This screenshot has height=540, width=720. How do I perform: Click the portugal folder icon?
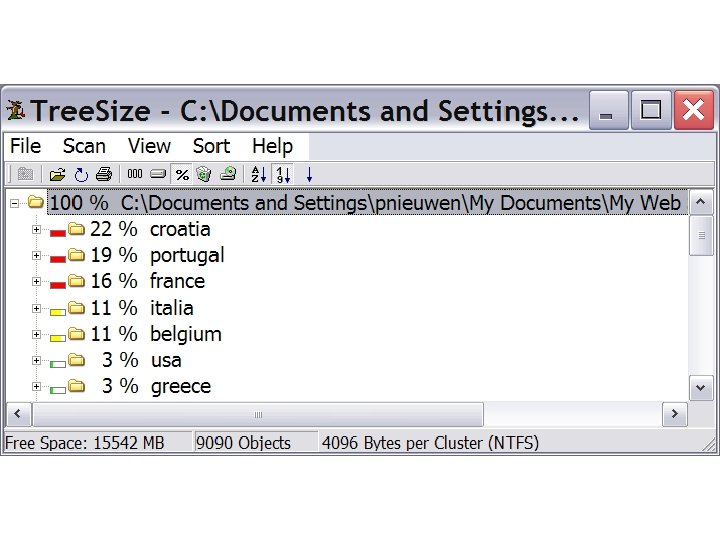[x=77, y=254]
